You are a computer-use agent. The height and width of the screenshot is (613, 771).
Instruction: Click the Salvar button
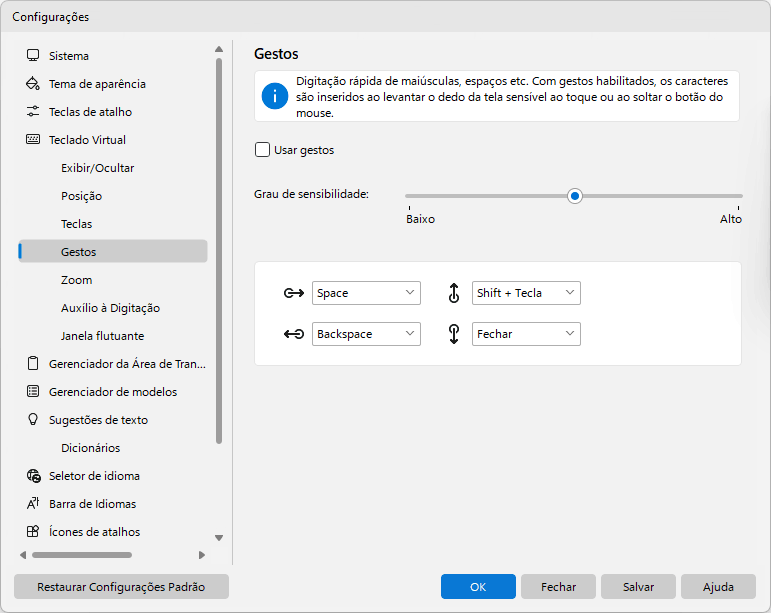(x=638, y=586)
